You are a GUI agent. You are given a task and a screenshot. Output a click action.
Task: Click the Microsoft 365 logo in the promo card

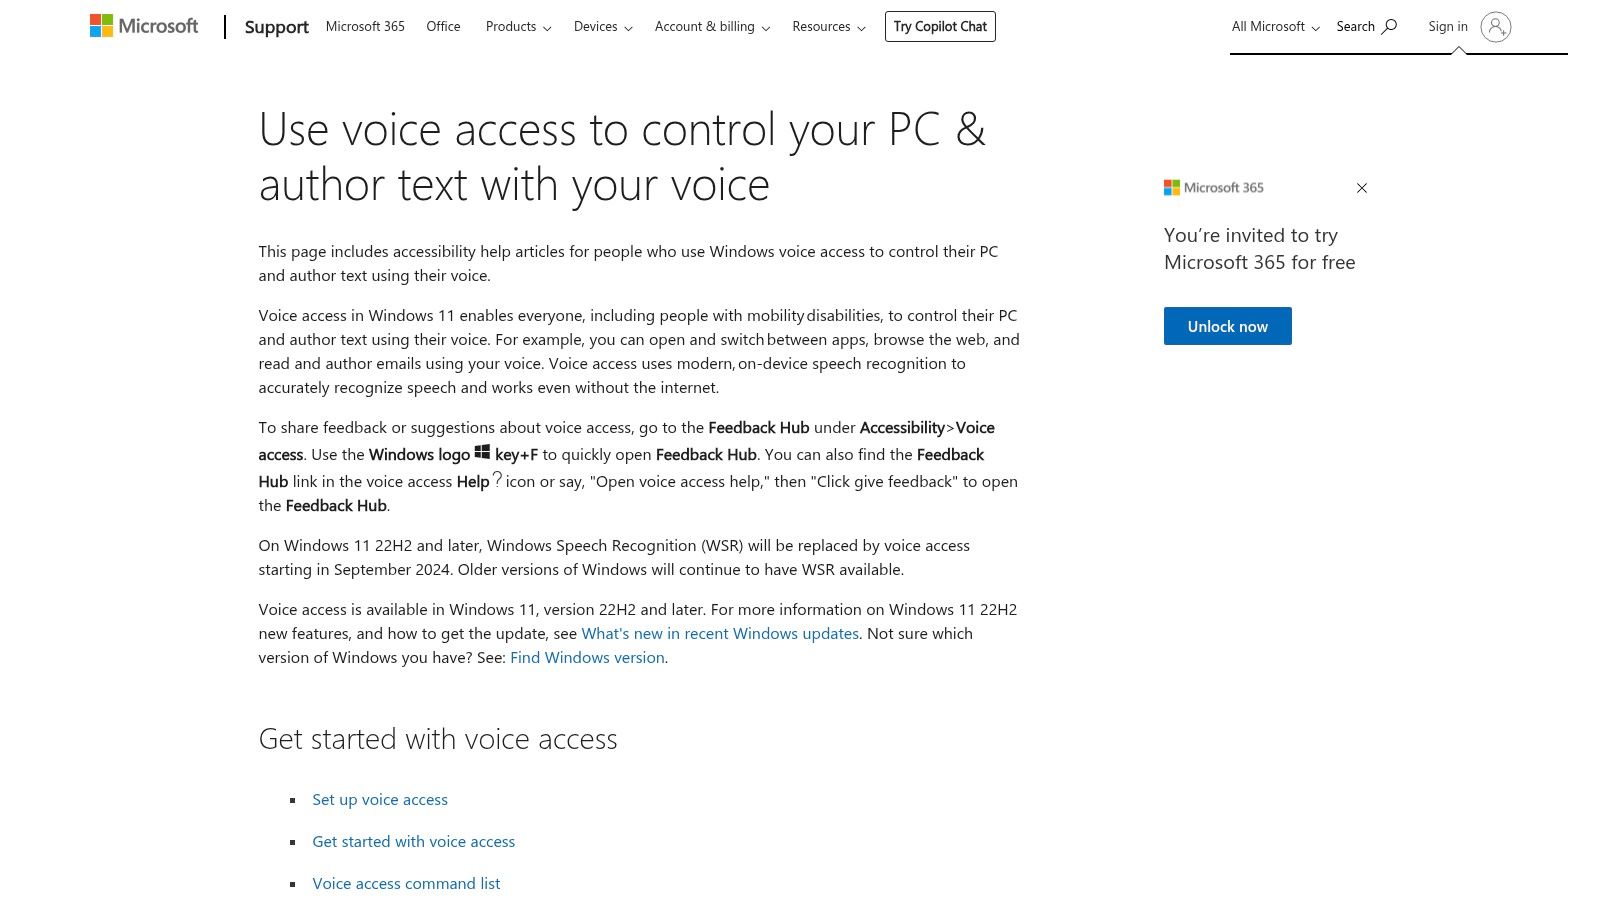point(1172,187)
